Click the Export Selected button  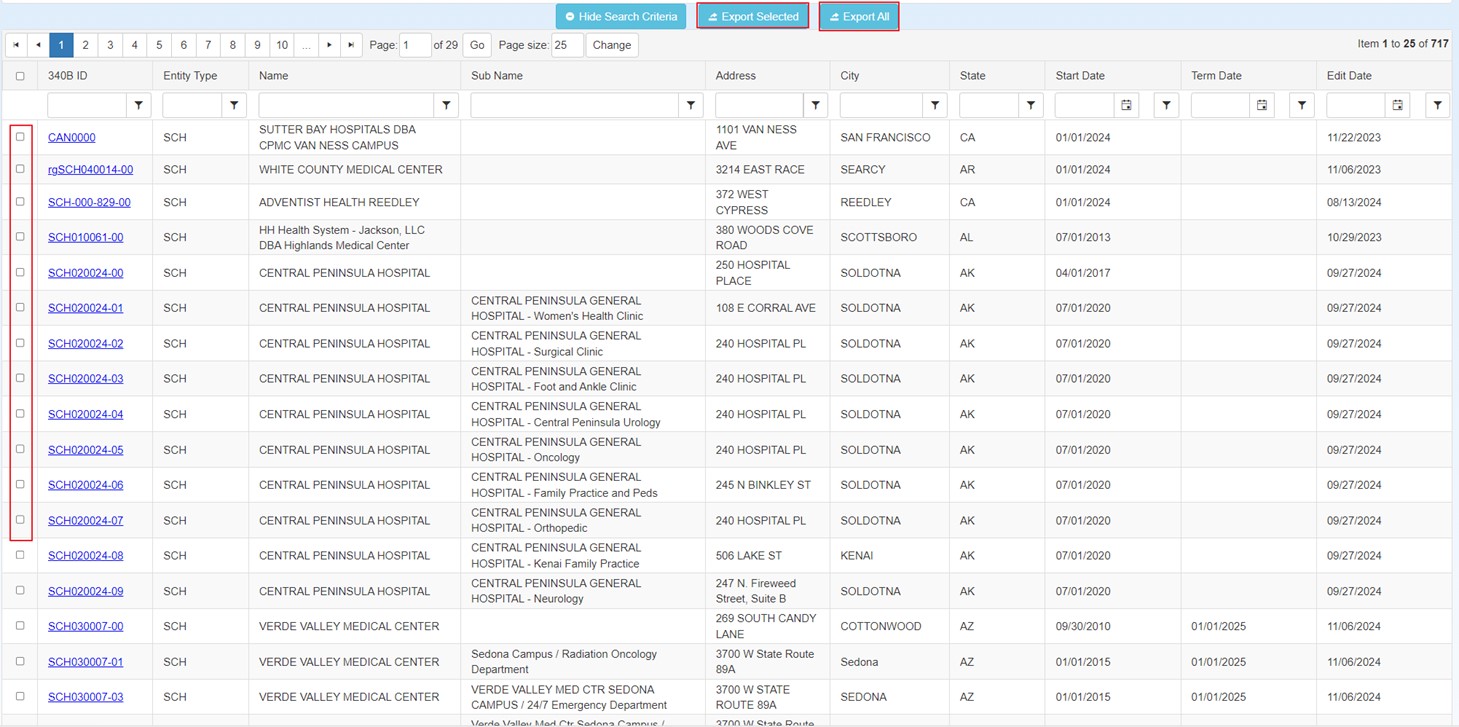pyautogui.click(x=753, y=16)
